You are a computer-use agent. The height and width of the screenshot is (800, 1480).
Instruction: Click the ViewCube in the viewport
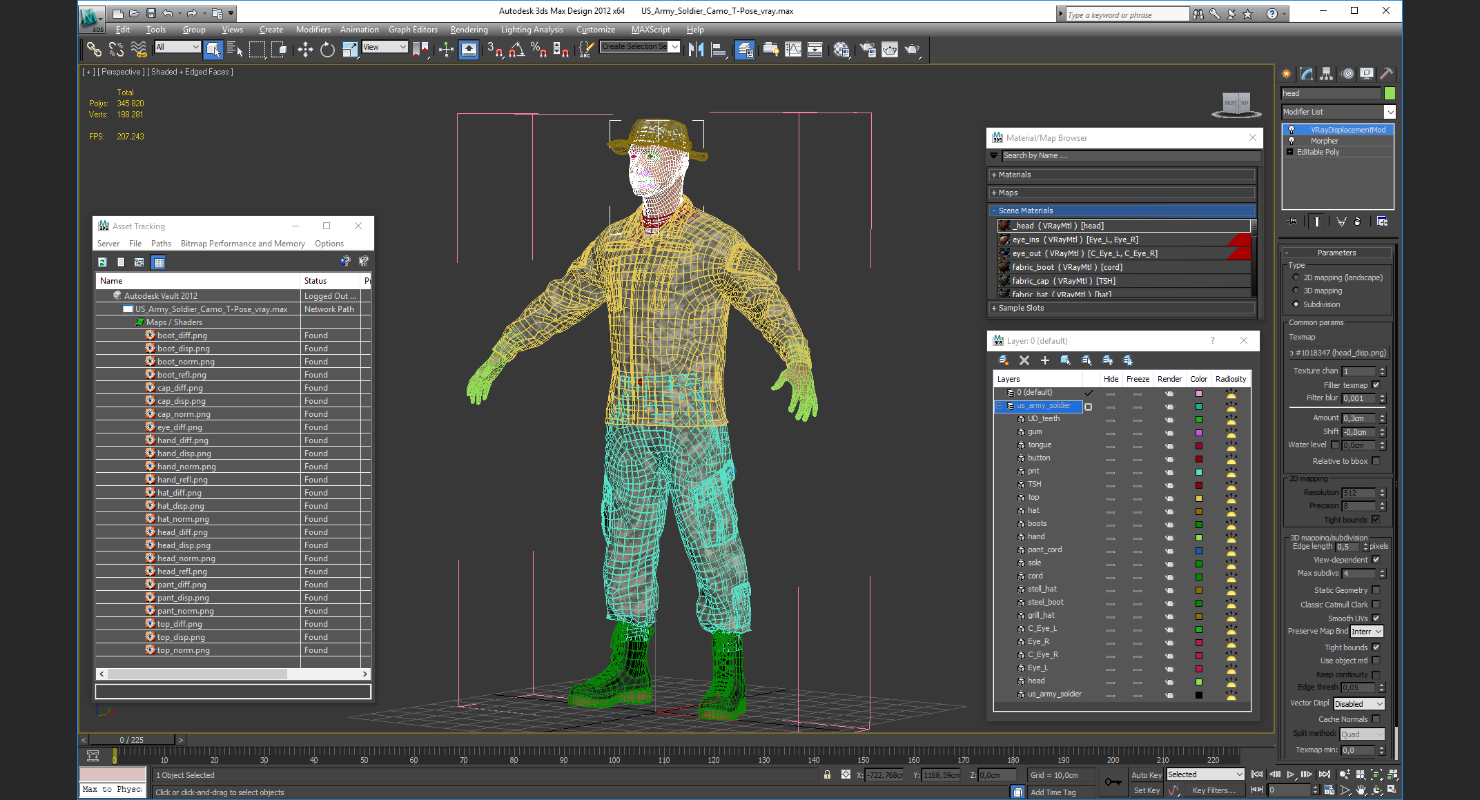click(x=1236, y=102)
